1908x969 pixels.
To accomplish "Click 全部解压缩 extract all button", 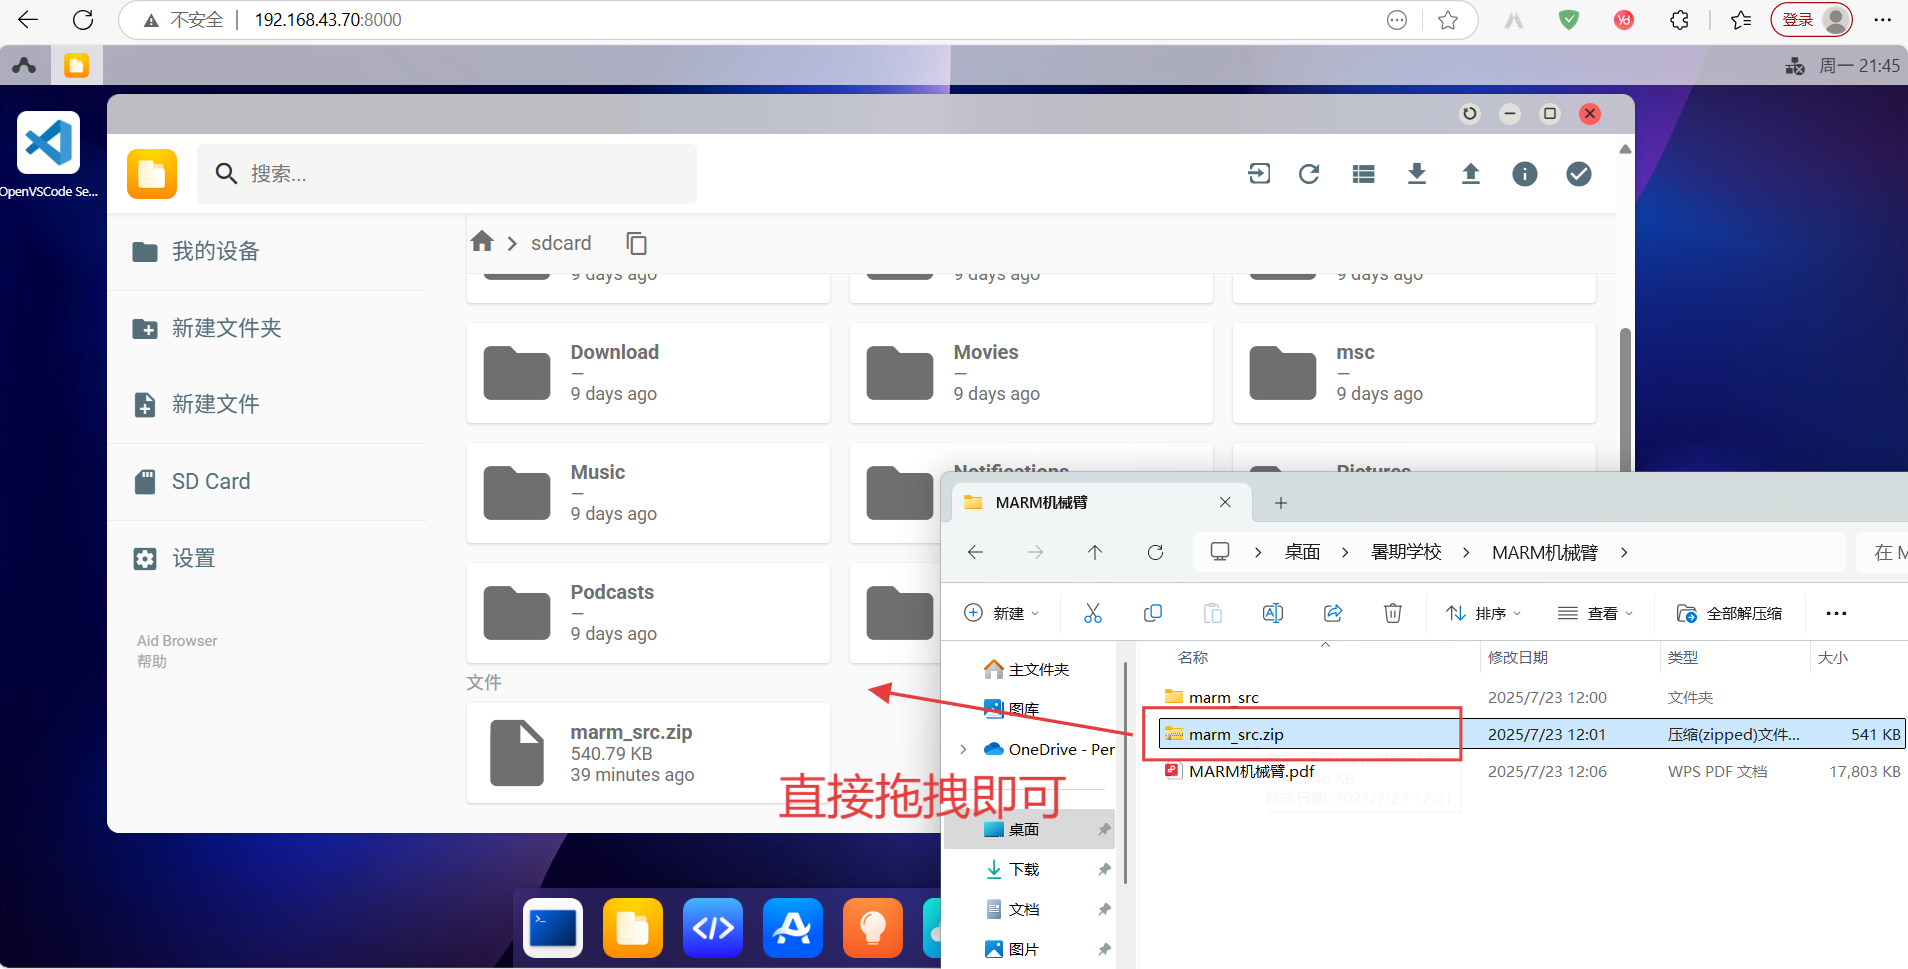I will click(x=1730, y=613).
